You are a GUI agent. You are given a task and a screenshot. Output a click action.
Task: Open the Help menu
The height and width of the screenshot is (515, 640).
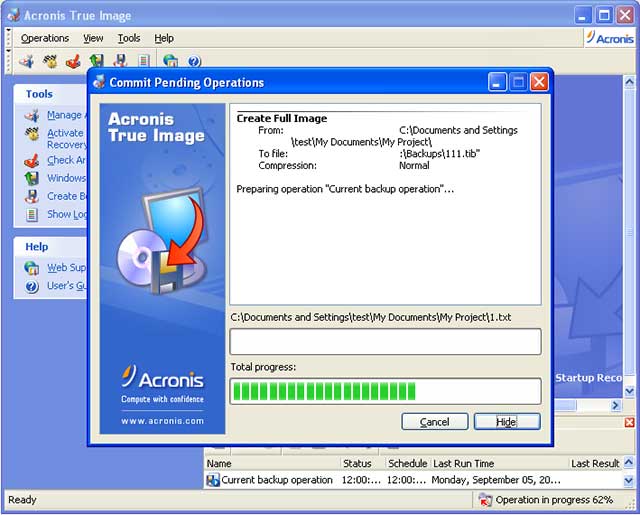click(x=164, y=38)
